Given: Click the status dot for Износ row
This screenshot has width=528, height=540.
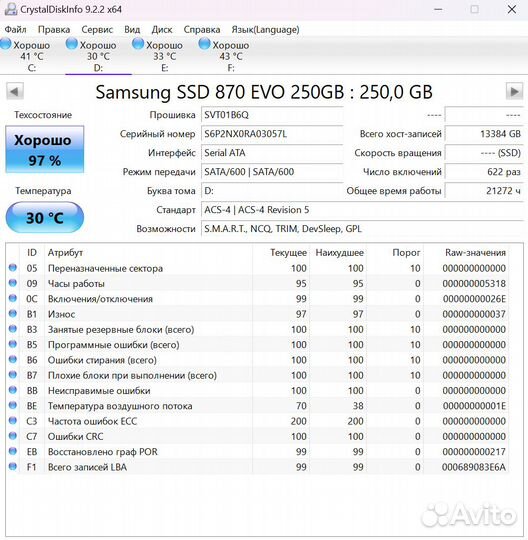Looking at the screenshot, I should [13, 313].
